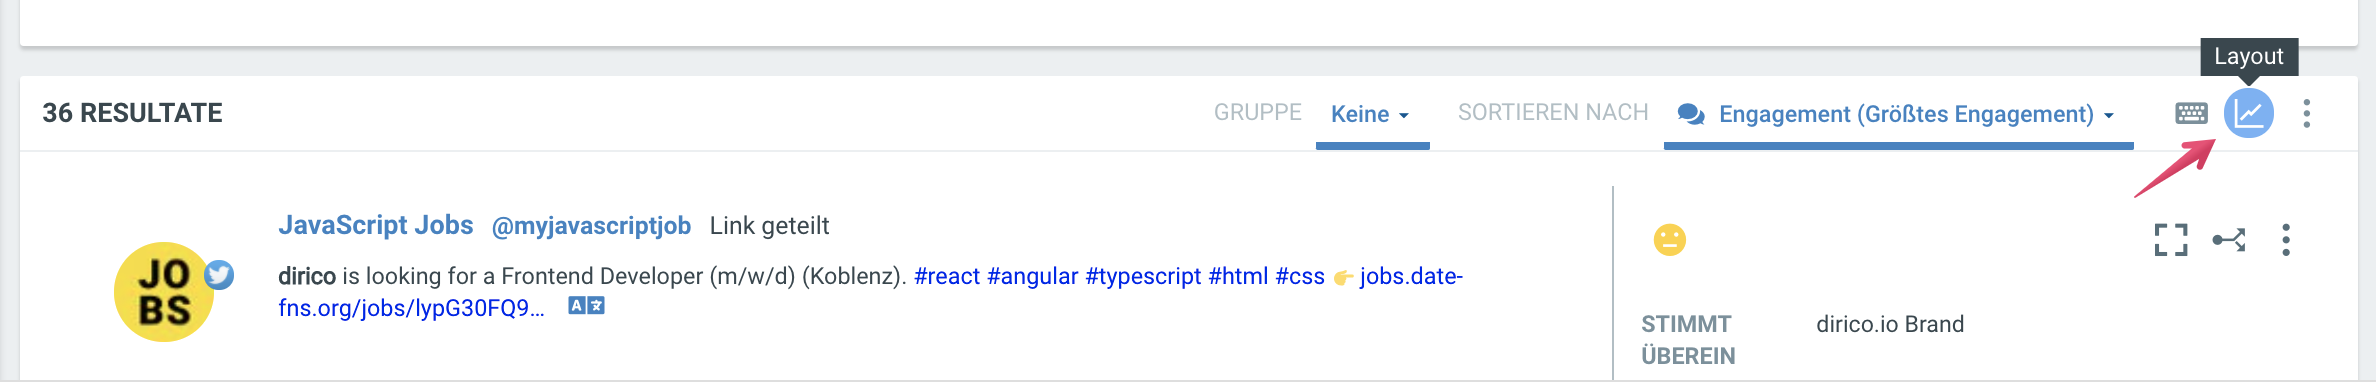Click the keyboard icon in results toolbar
Image resolution: width=2376 pixels, height=382 pixels.
click(x=2191, y=113)
